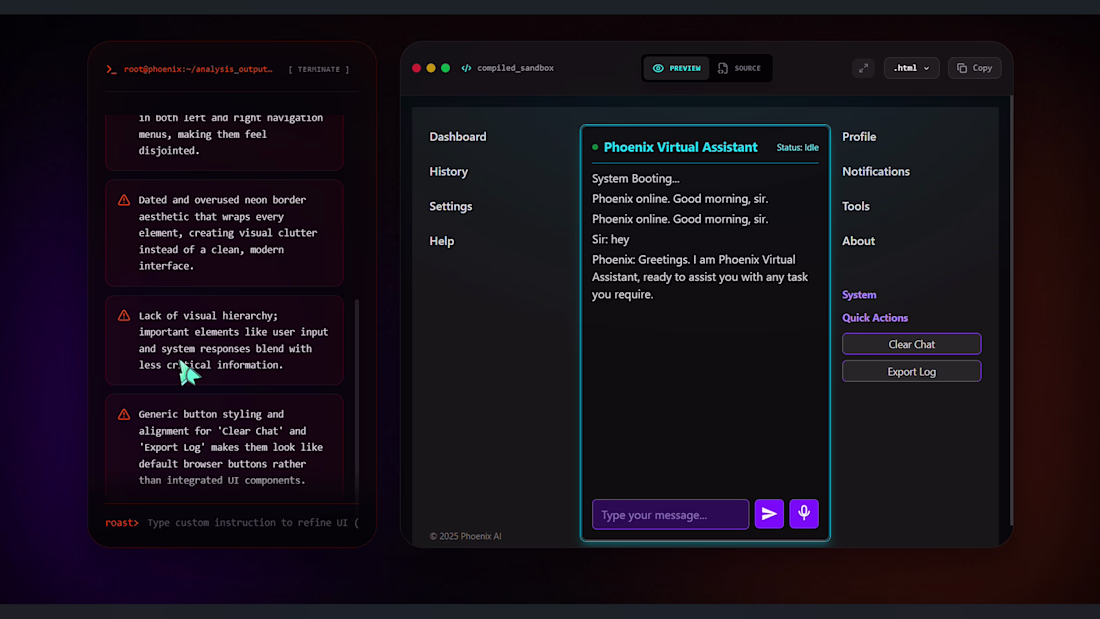Click the expand fullscreen icon in sandbox header

tap(864, 68)
